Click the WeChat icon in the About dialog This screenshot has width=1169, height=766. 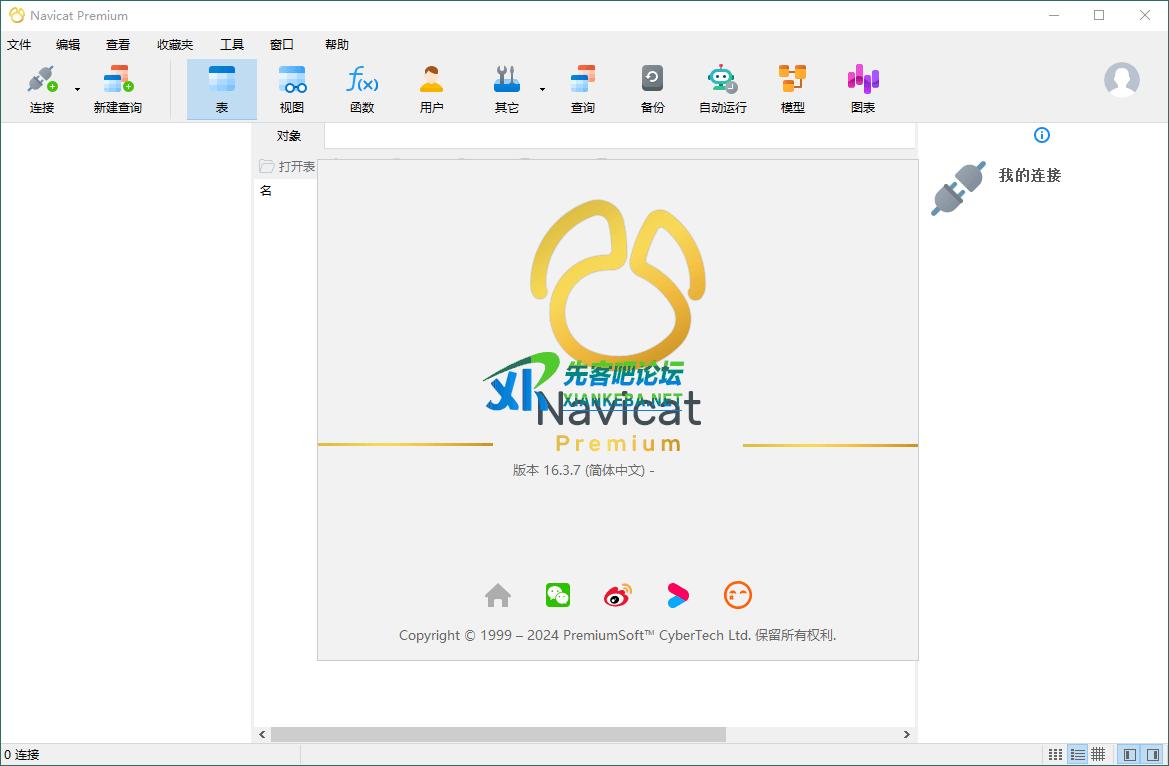coord(558,595)
